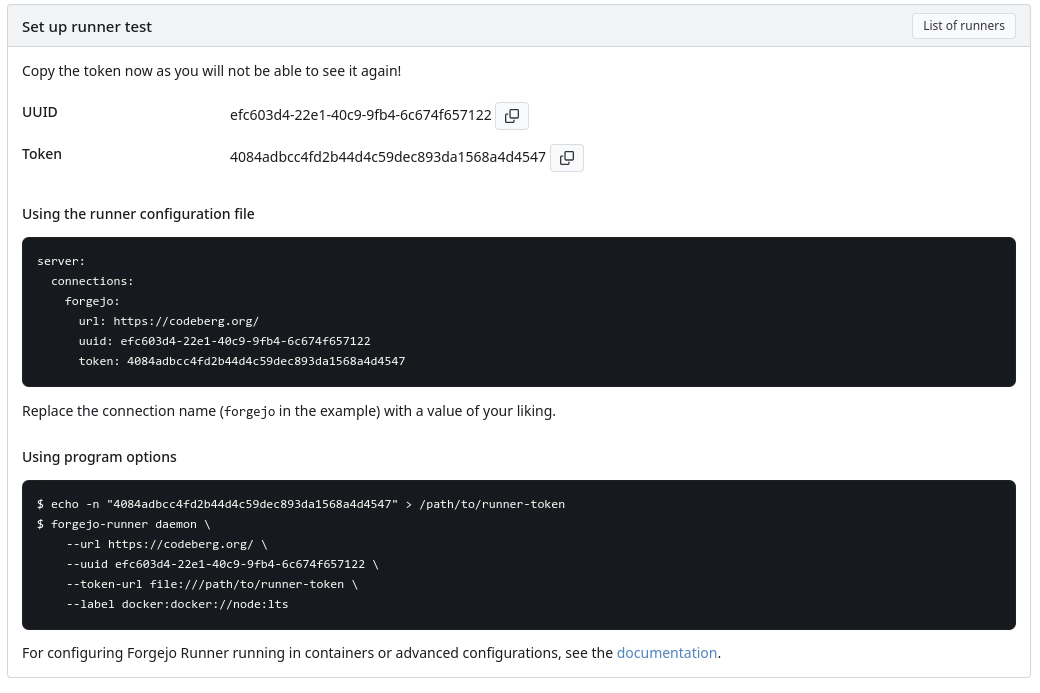Click the 'url: https://codeberg.org/' config line
Viewport: 1040px width, 693px height.
coord(168,321)
